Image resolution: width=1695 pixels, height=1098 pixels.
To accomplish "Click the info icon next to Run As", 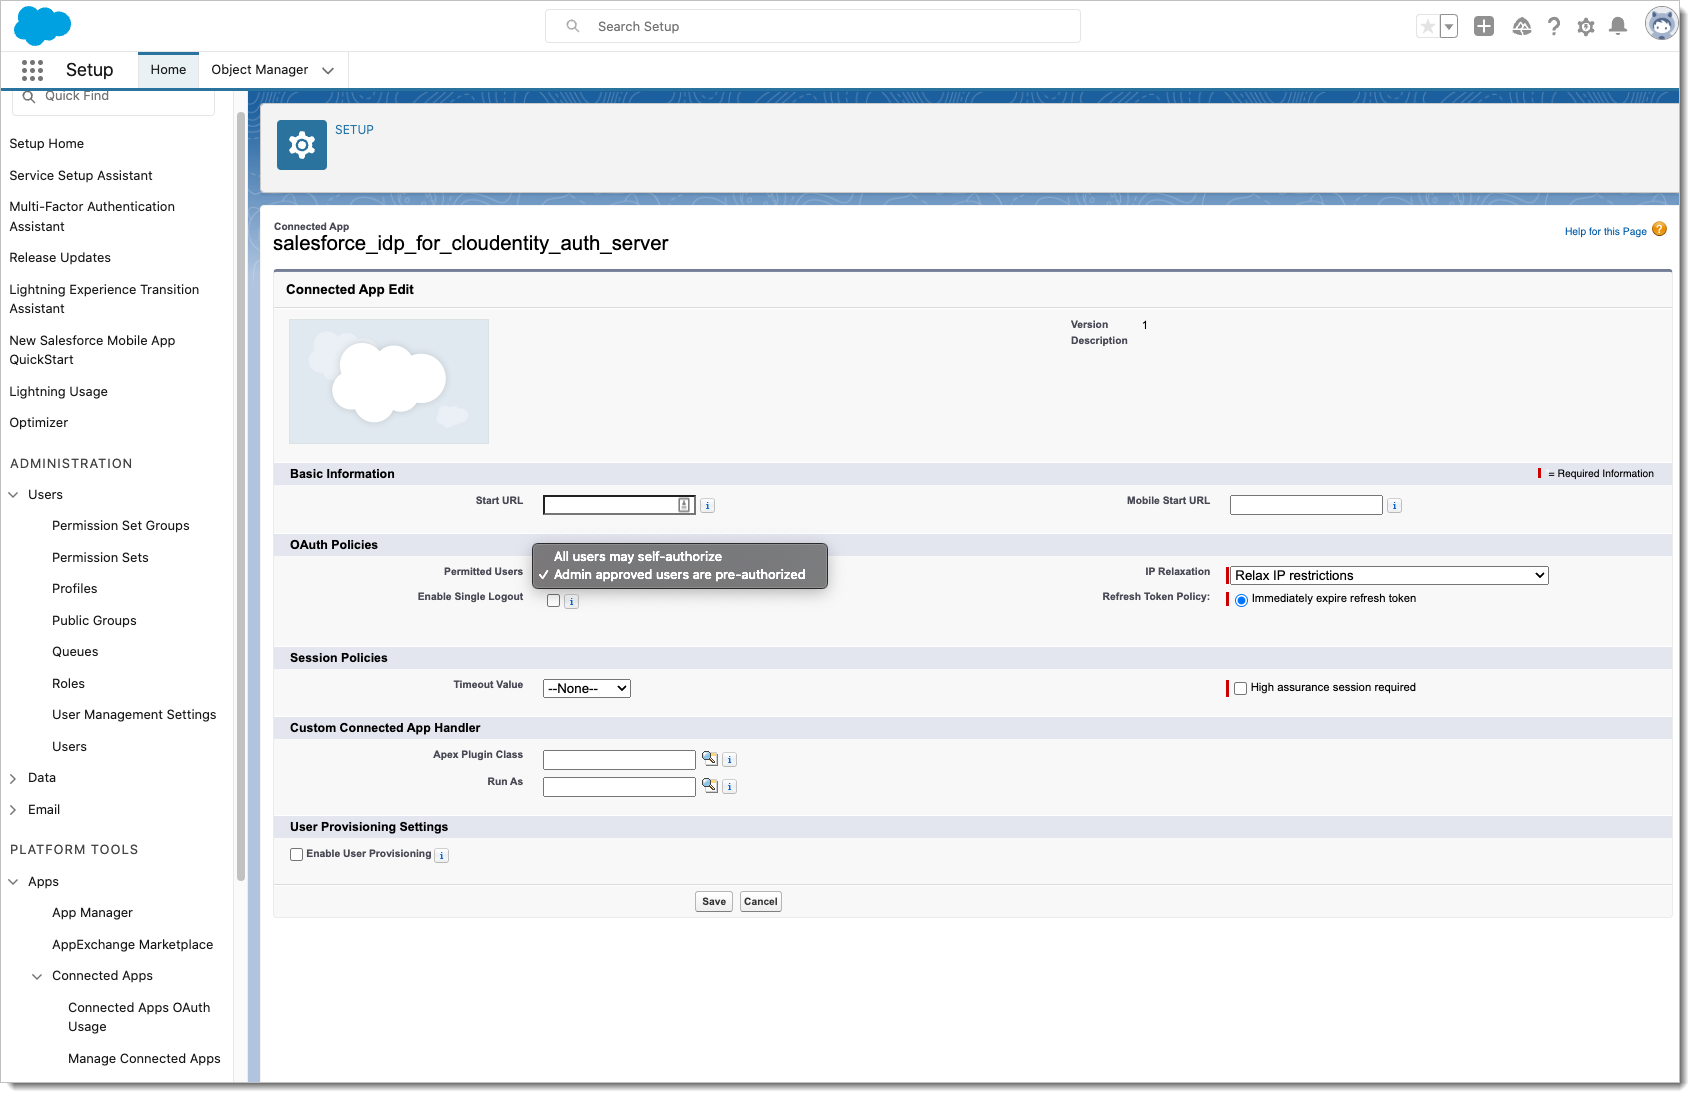I will coord(730,787).
